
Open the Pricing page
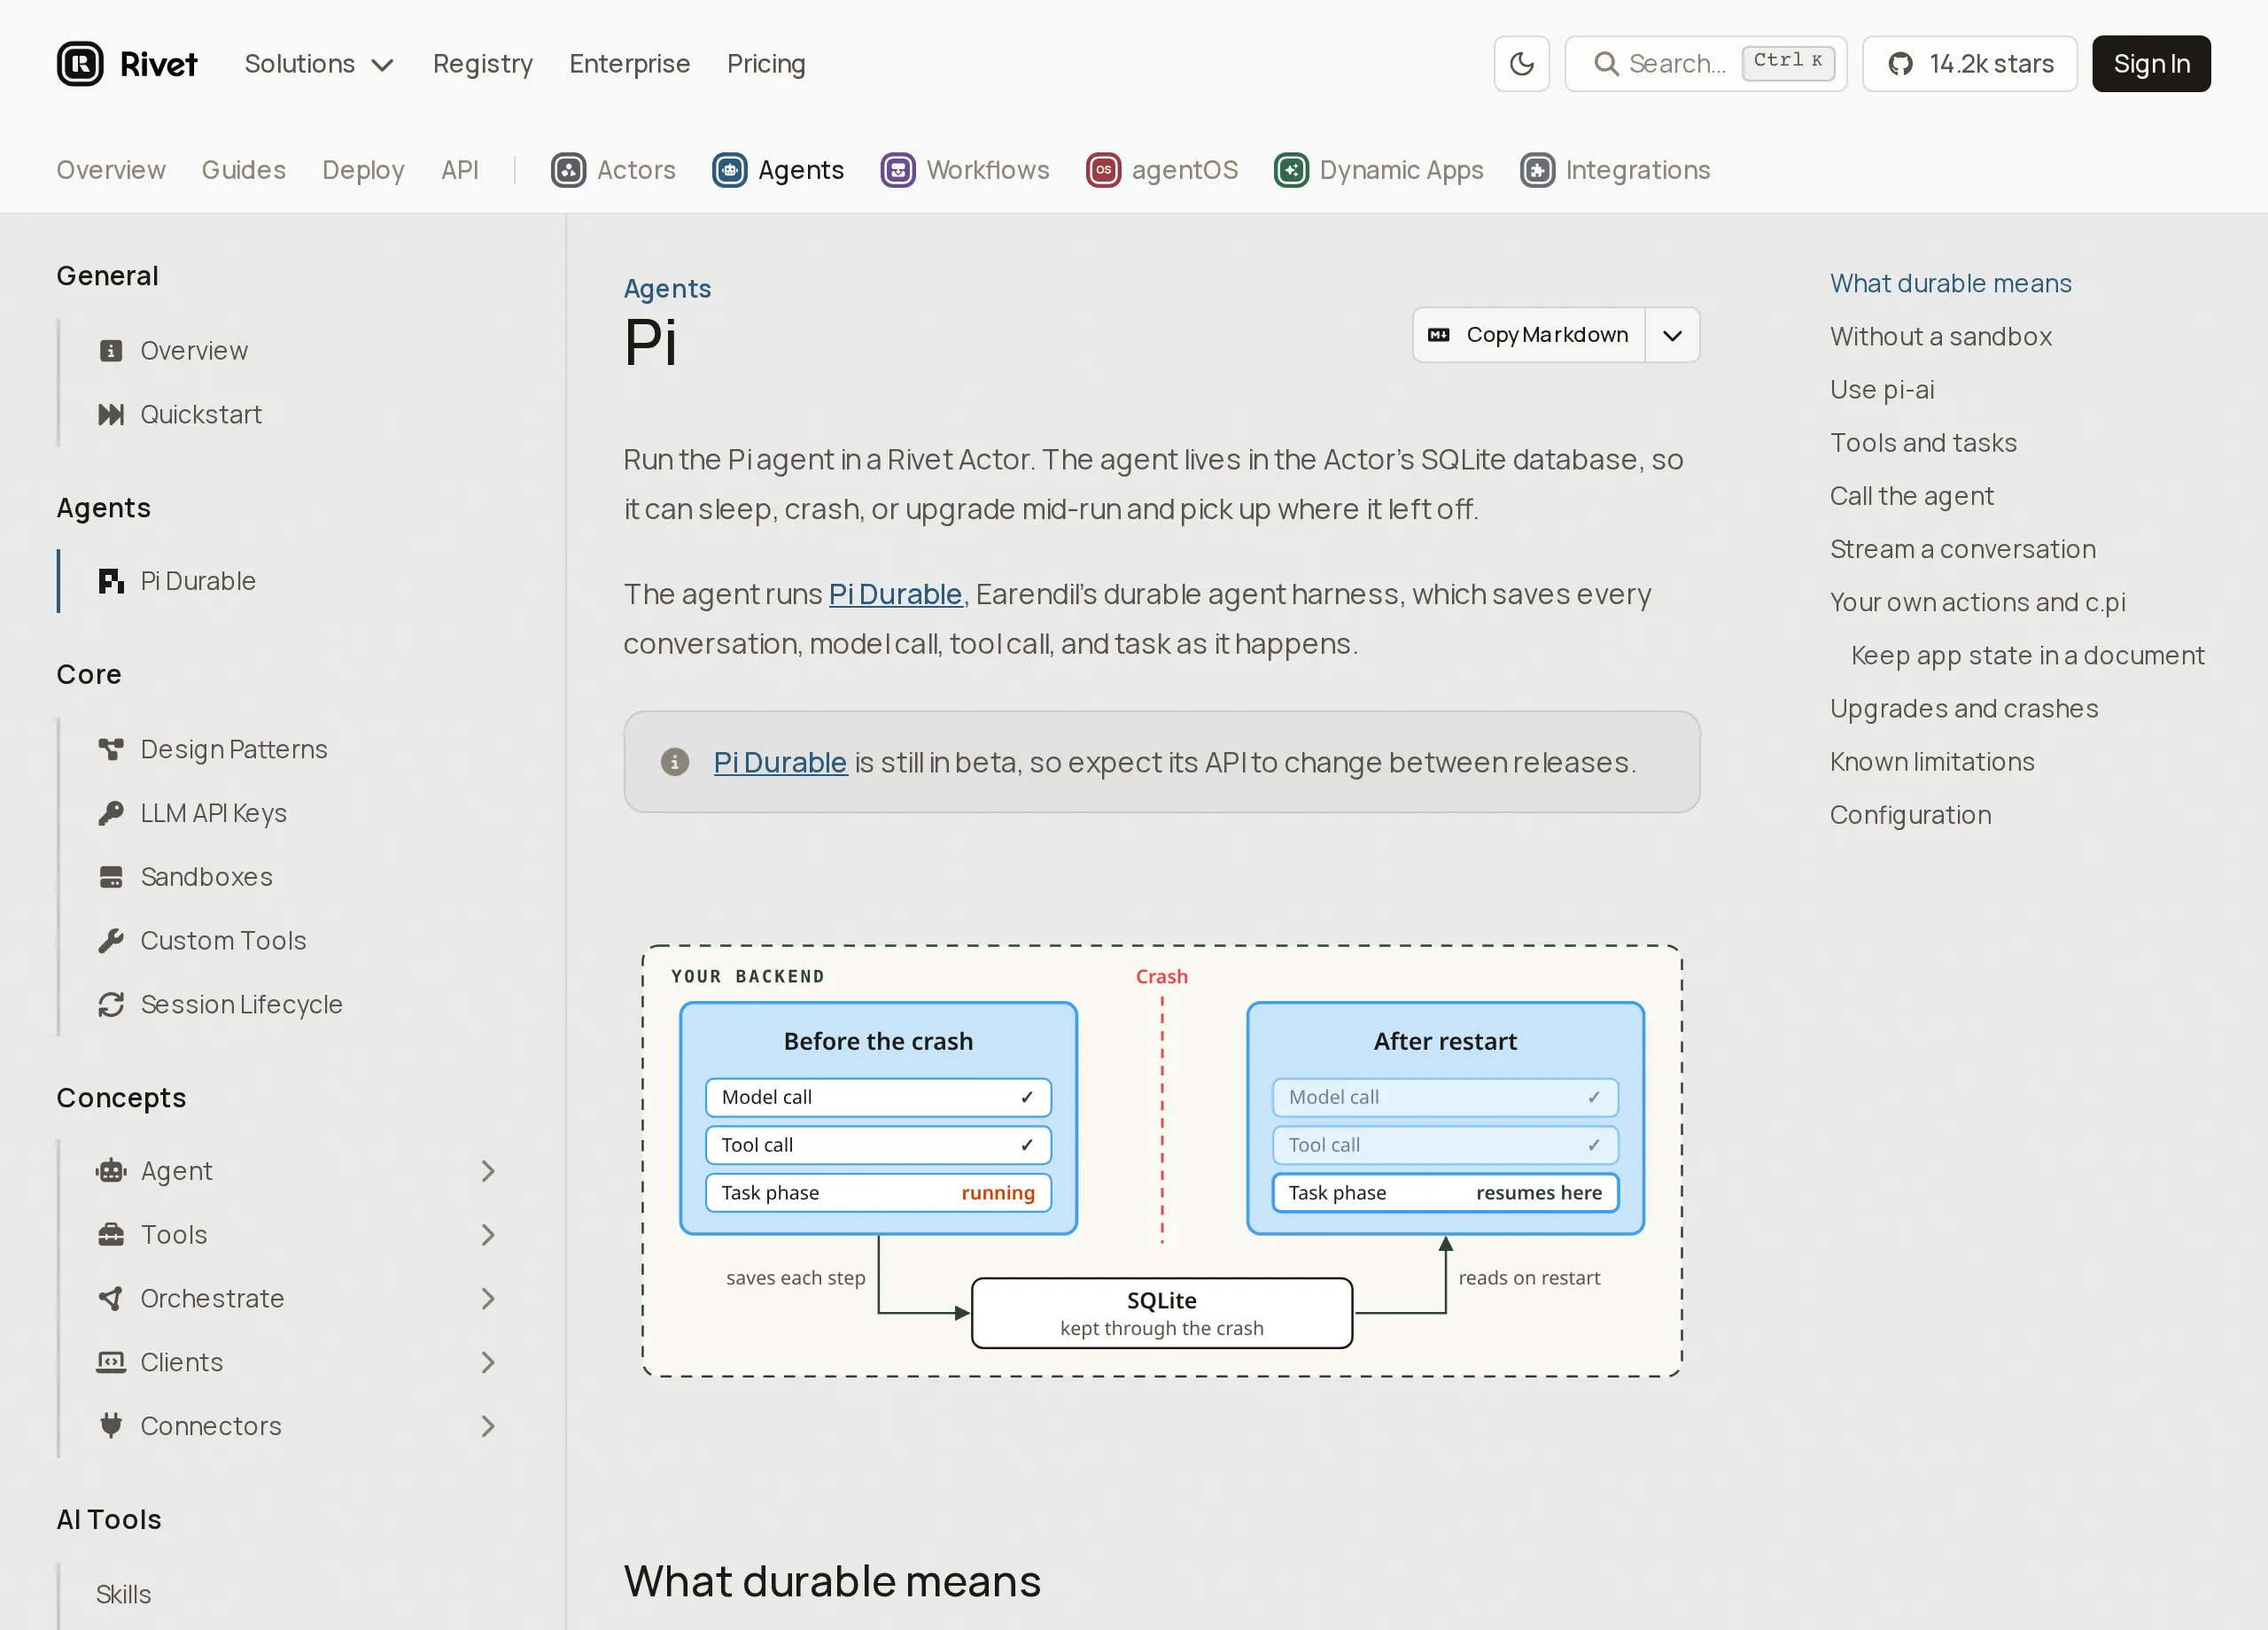point(766,64)
